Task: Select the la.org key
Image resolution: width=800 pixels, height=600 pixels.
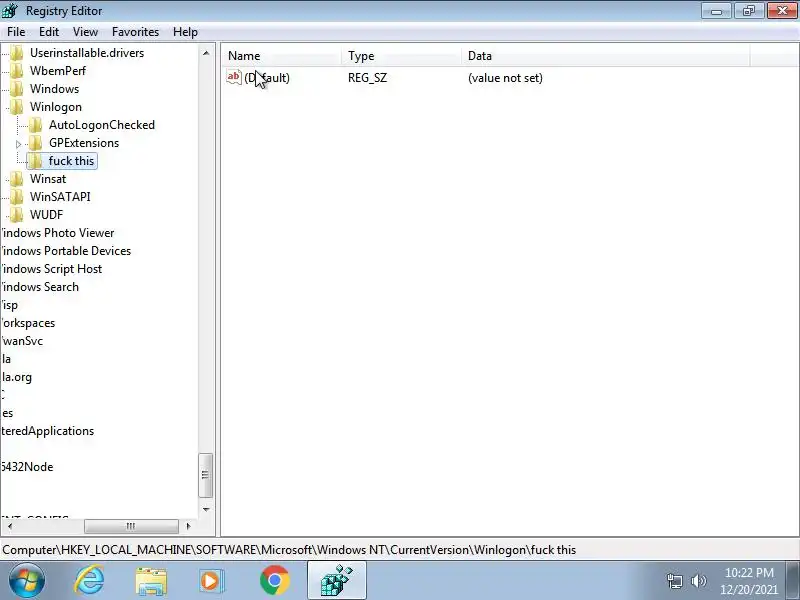Action: (17, 377)
